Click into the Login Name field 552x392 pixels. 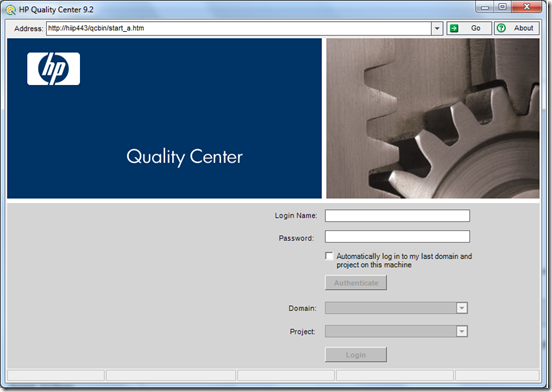pos(397,215)
